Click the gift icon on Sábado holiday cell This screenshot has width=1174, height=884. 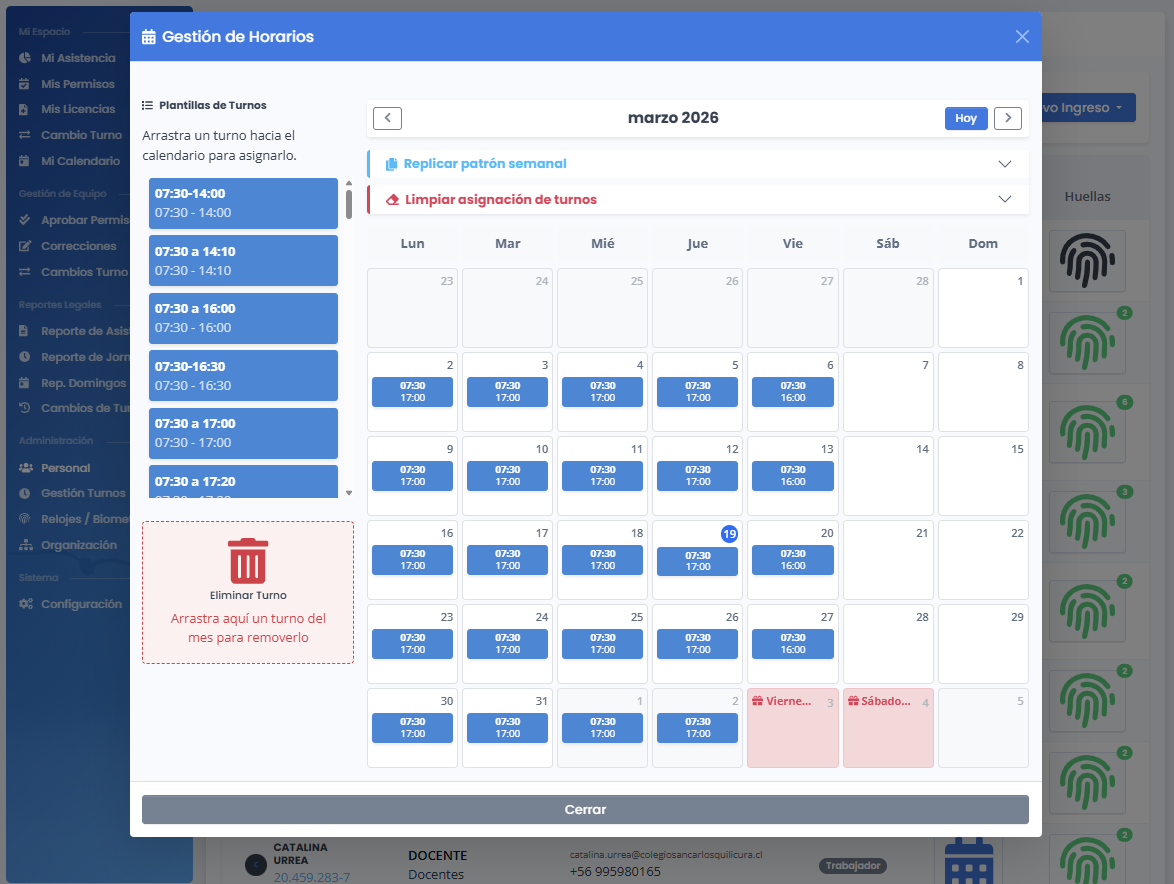[x=853, y=702]
